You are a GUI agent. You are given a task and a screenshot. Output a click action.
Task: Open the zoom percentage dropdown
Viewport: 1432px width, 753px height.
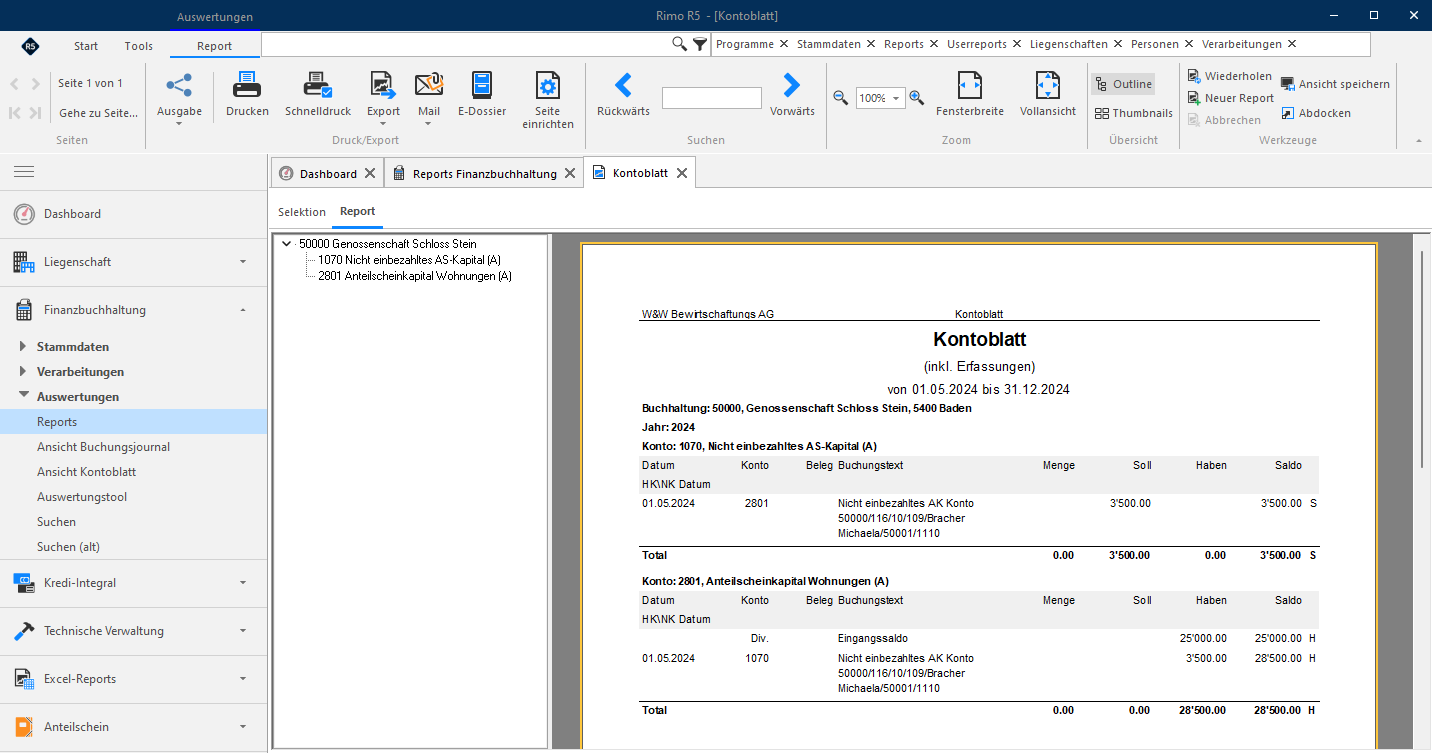897,98
